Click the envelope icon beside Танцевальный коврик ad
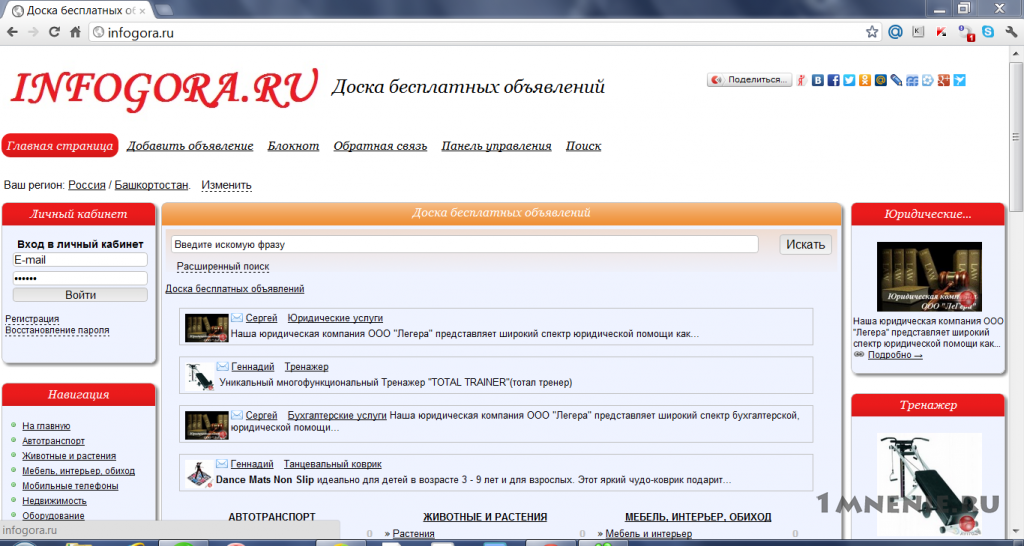Viewport: 1024px width, 546px height. coord(222,464)
